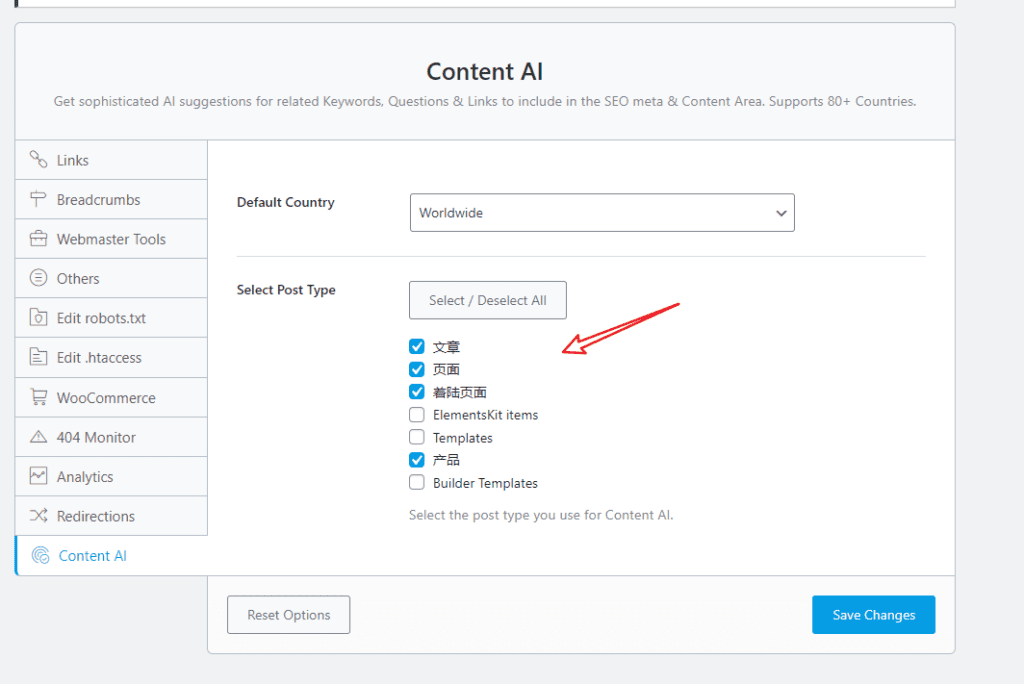
Task: Uncheck the 着陆页面 checkbox
Action: click(417, 392)
